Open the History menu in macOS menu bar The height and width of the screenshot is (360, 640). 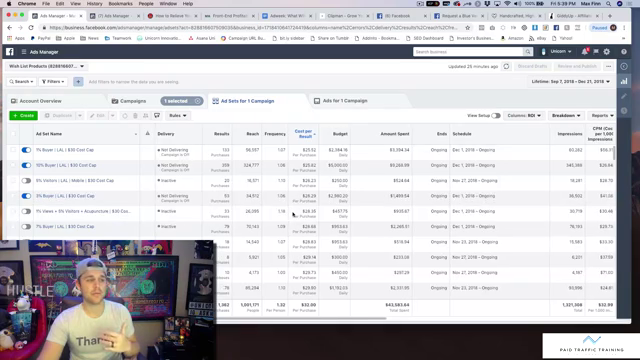click(x=94, y=4)
